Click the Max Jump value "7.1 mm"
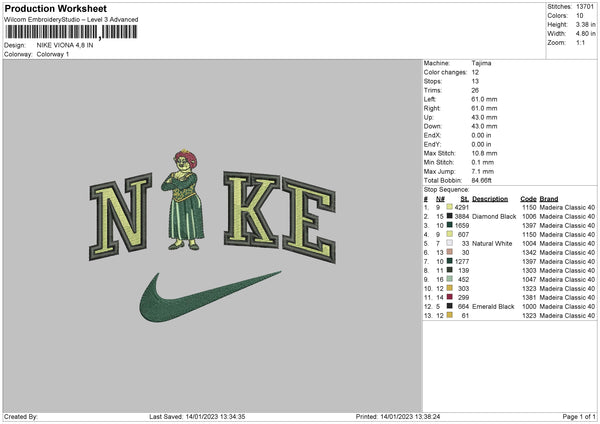The image size is (600, 424). click(483, 171)
